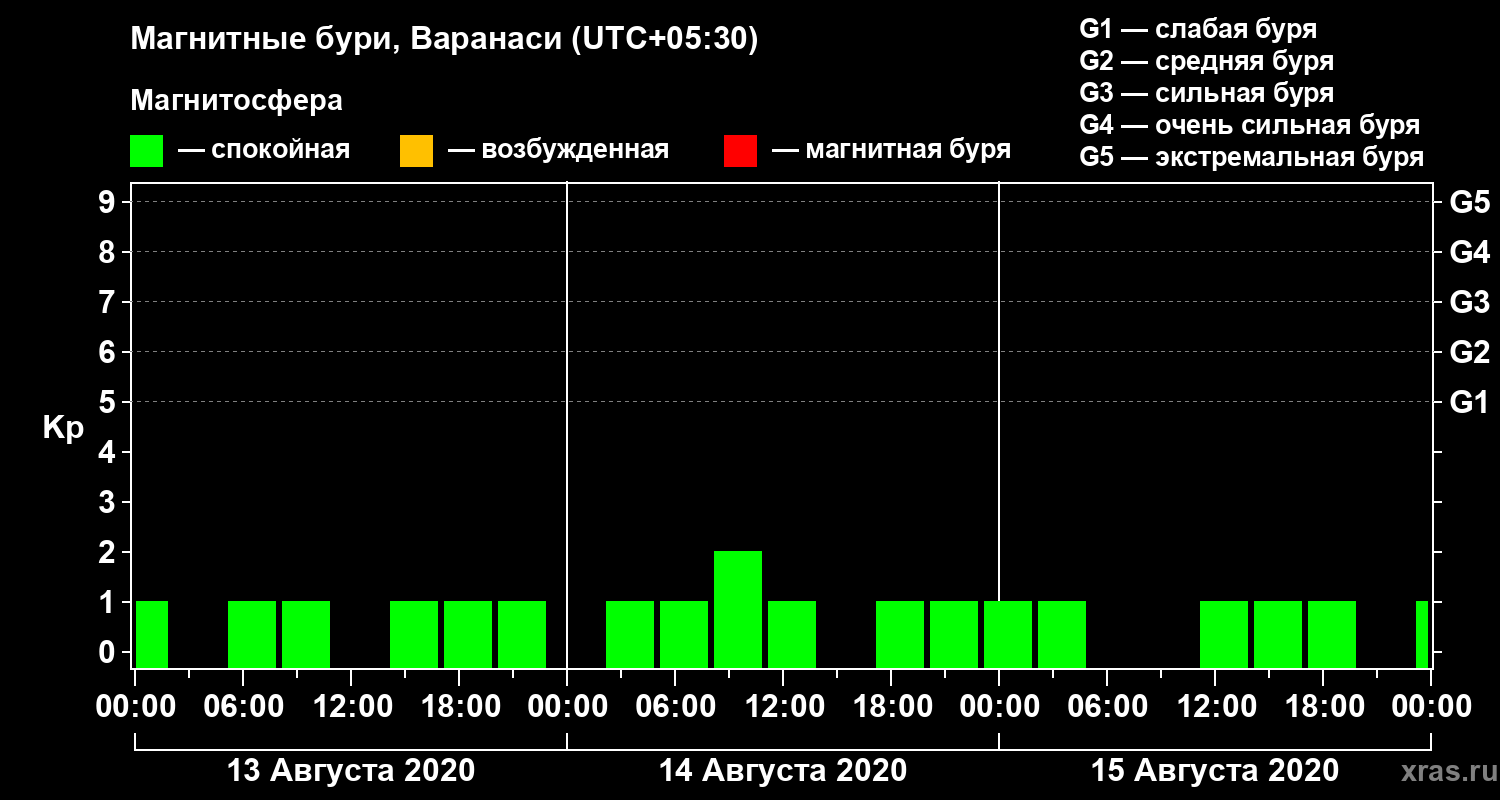Click the '— спокойная' legend label
Image resolution: width=1500 pixels, height=800 pixels.
click(264, 150)
